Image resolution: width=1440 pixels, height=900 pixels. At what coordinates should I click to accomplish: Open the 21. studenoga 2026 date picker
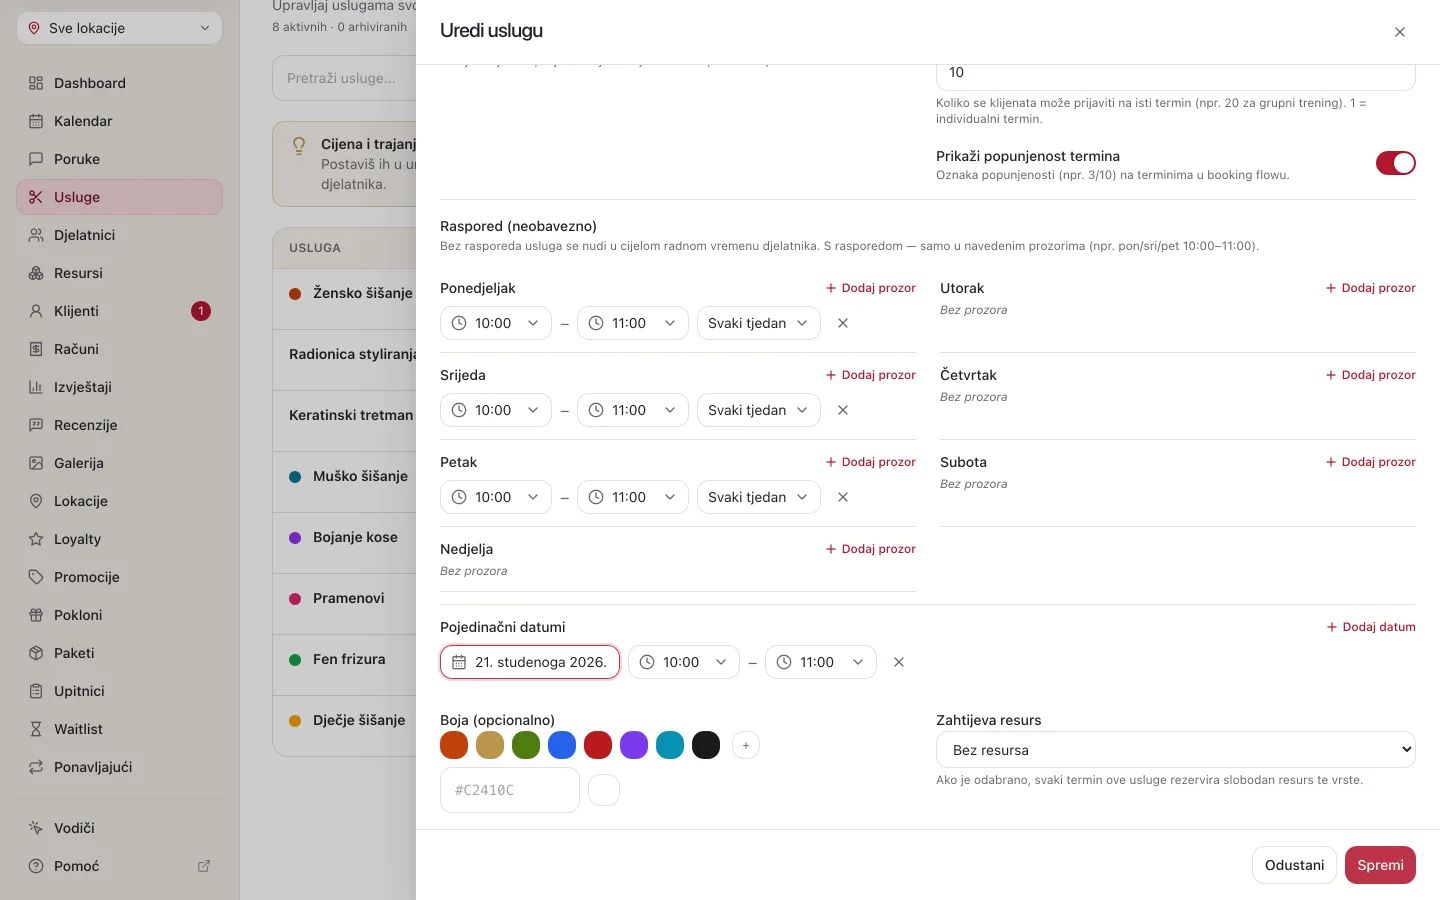(530, 662)
